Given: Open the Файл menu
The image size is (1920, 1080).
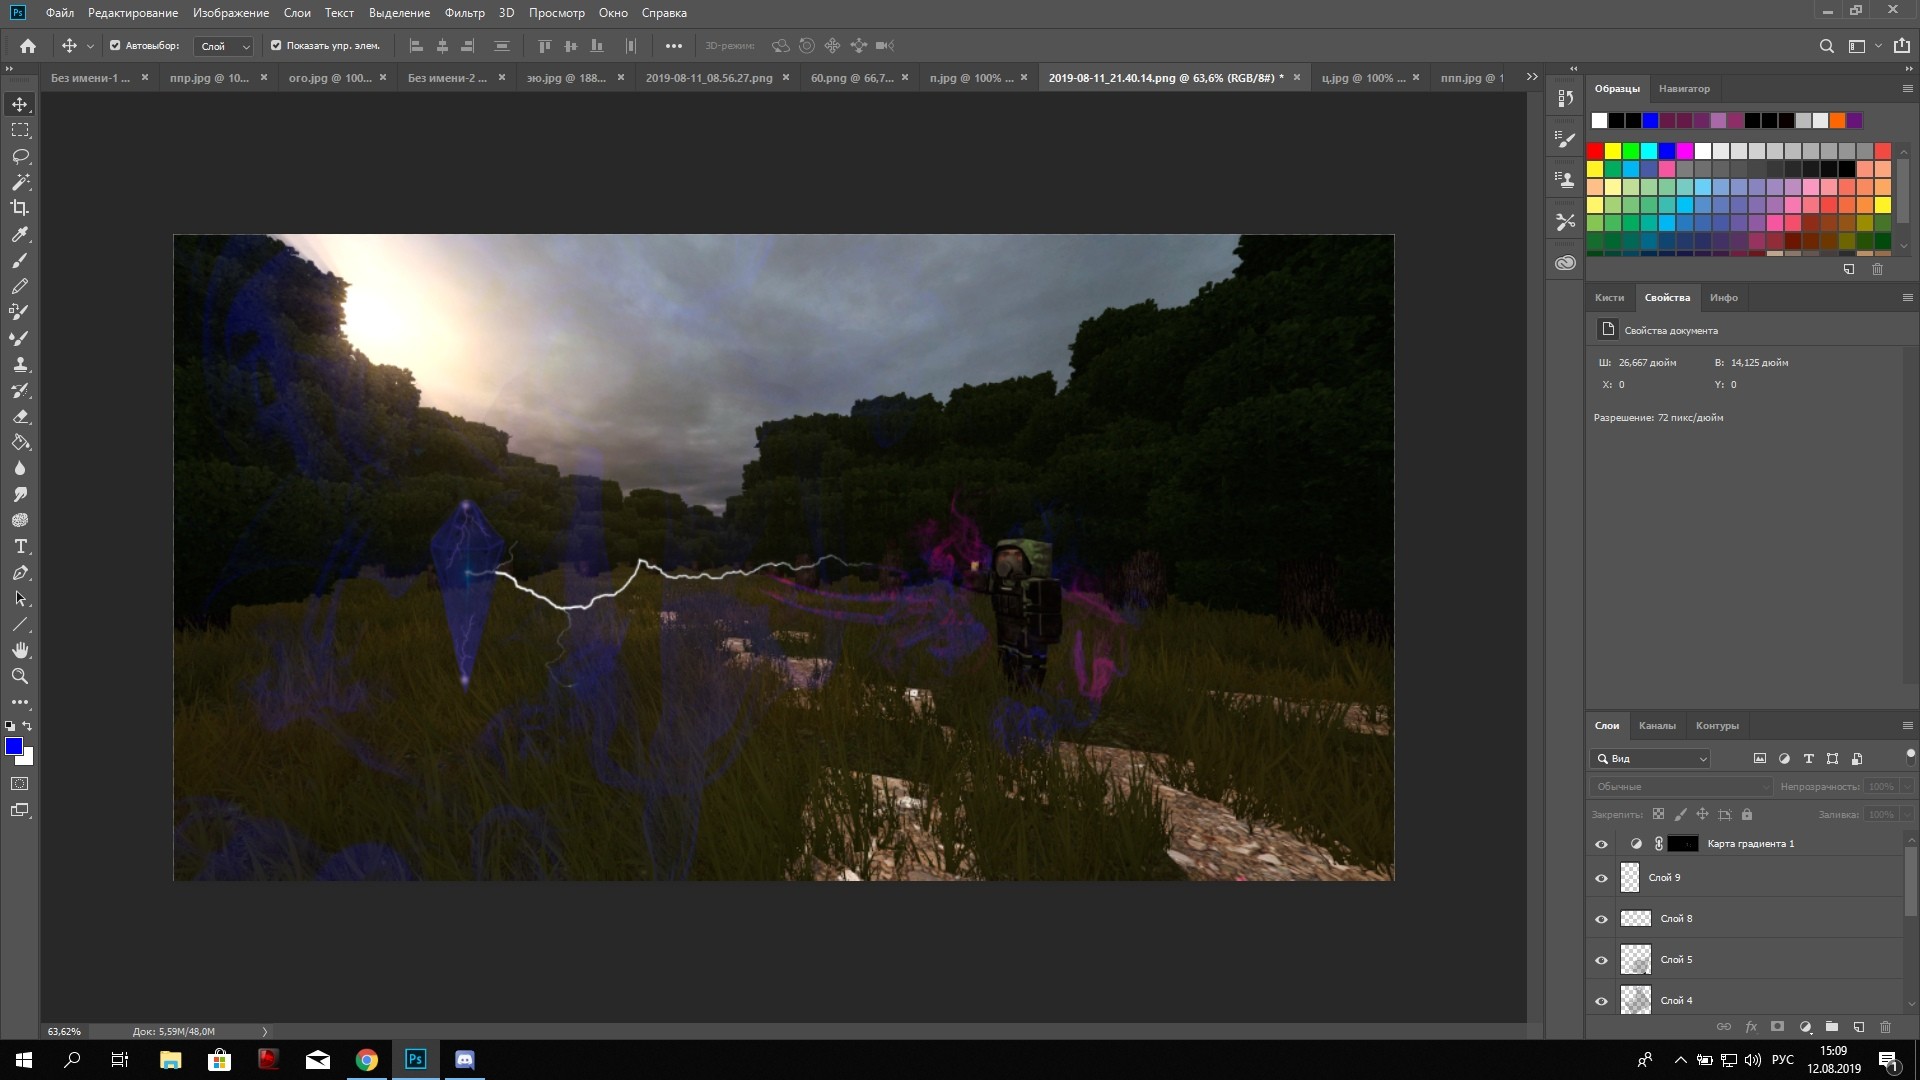Looking at the screenshot, I should (x=60, y=13).
